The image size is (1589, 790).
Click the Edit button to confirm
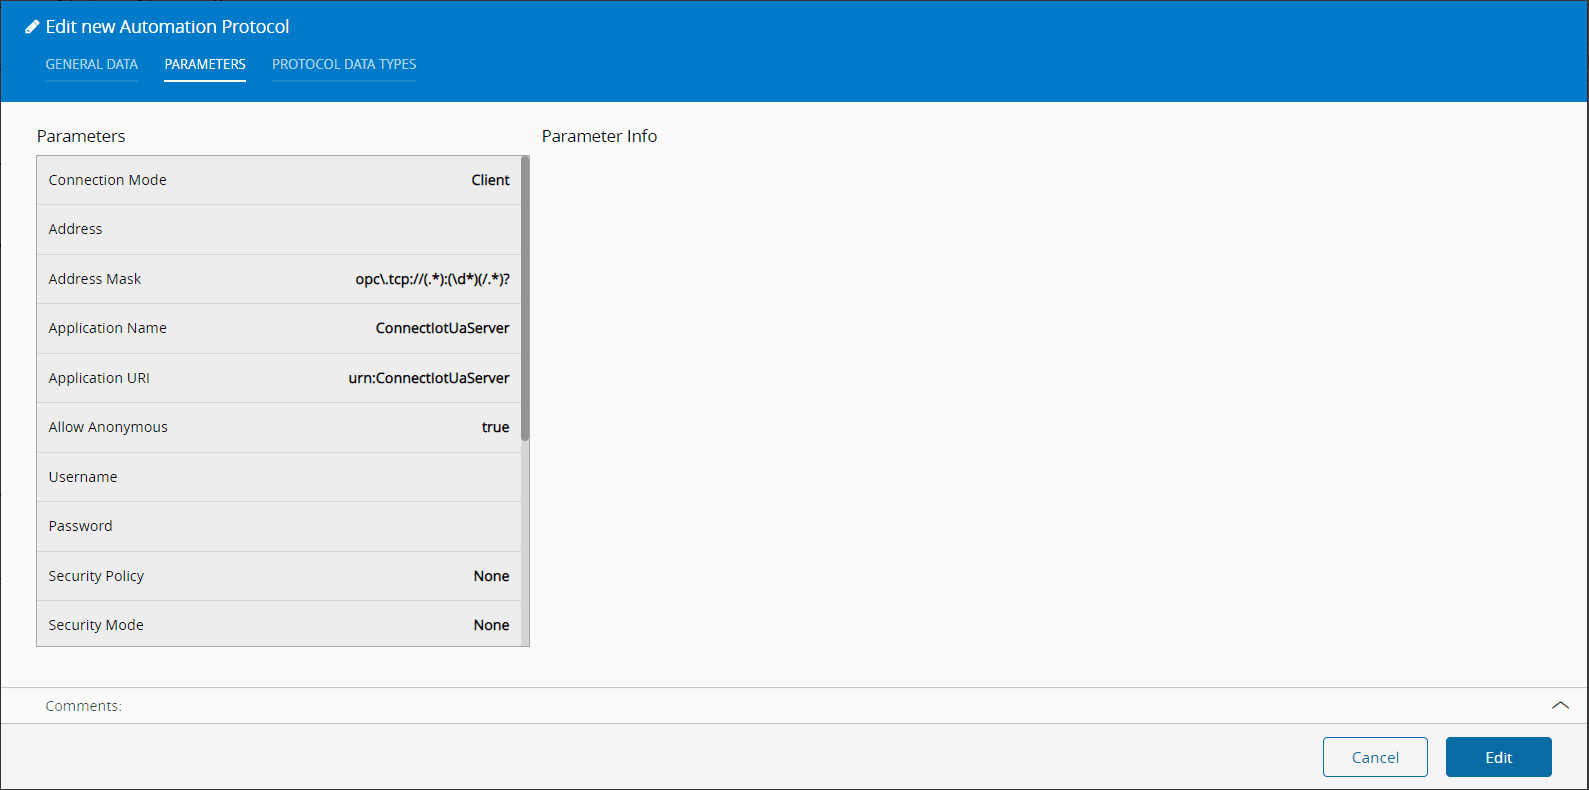click(x=1498, y=757)
